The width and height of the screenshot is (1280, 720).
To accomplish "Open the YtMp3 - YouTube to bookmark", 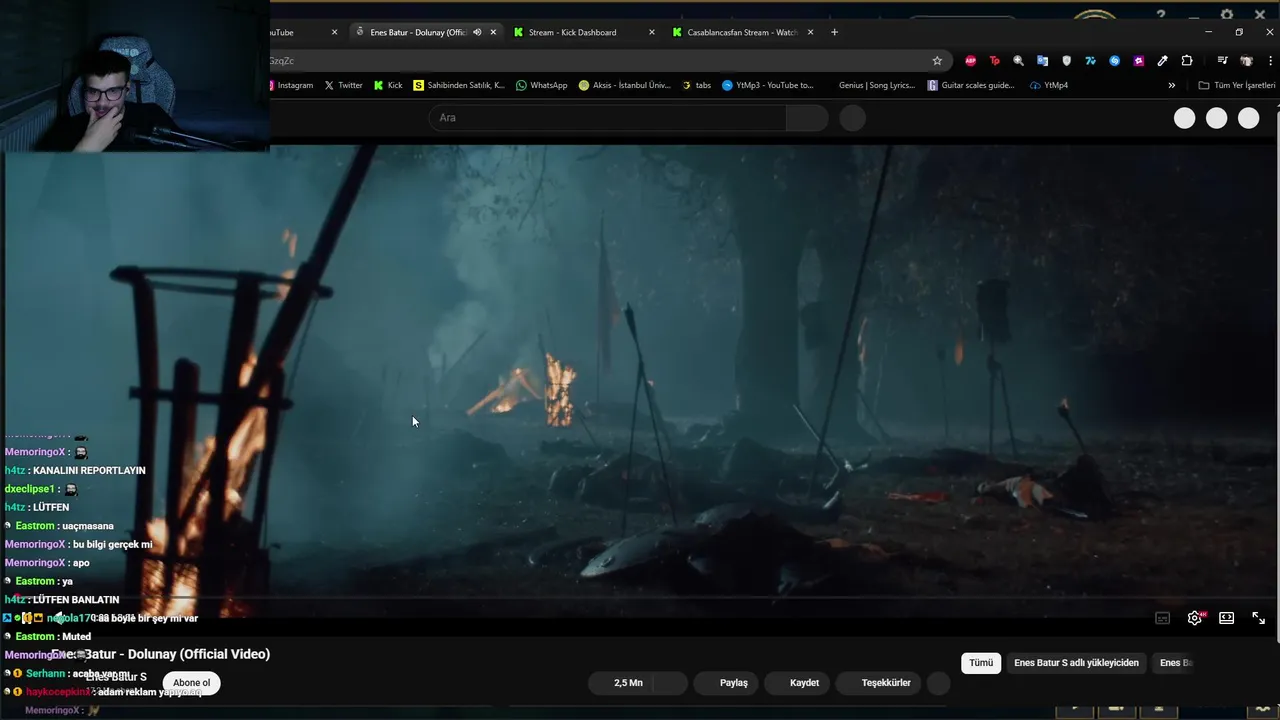I will click(767, 85).
